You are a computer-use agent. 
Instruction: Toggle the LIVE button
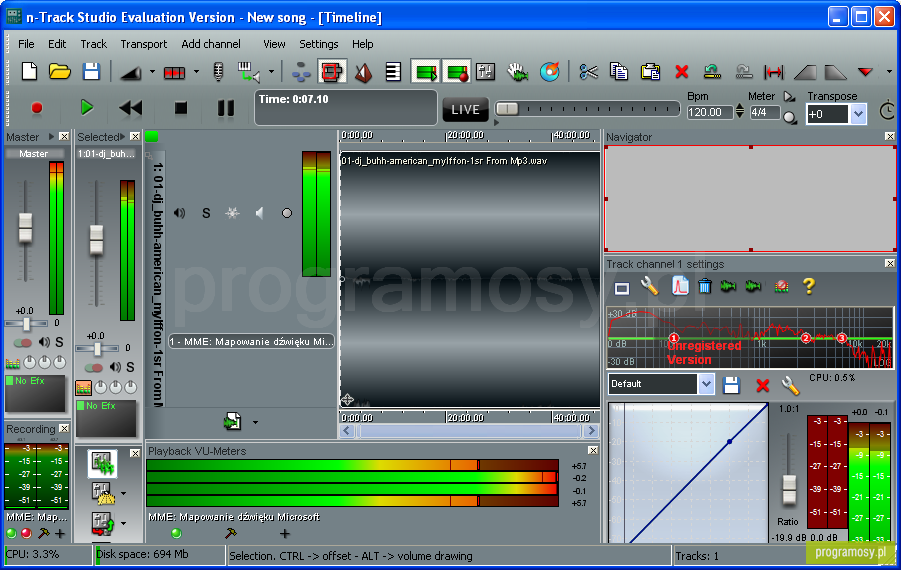(465, 109)
